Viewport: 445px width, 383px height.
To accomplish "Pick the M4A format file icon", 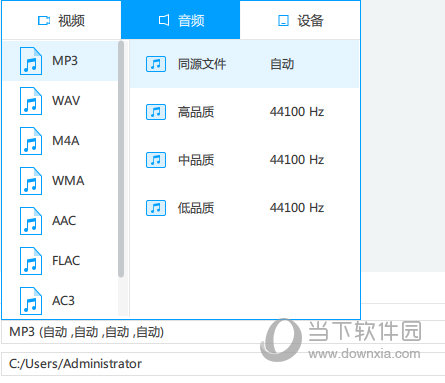I will click(x=31, y=141).
